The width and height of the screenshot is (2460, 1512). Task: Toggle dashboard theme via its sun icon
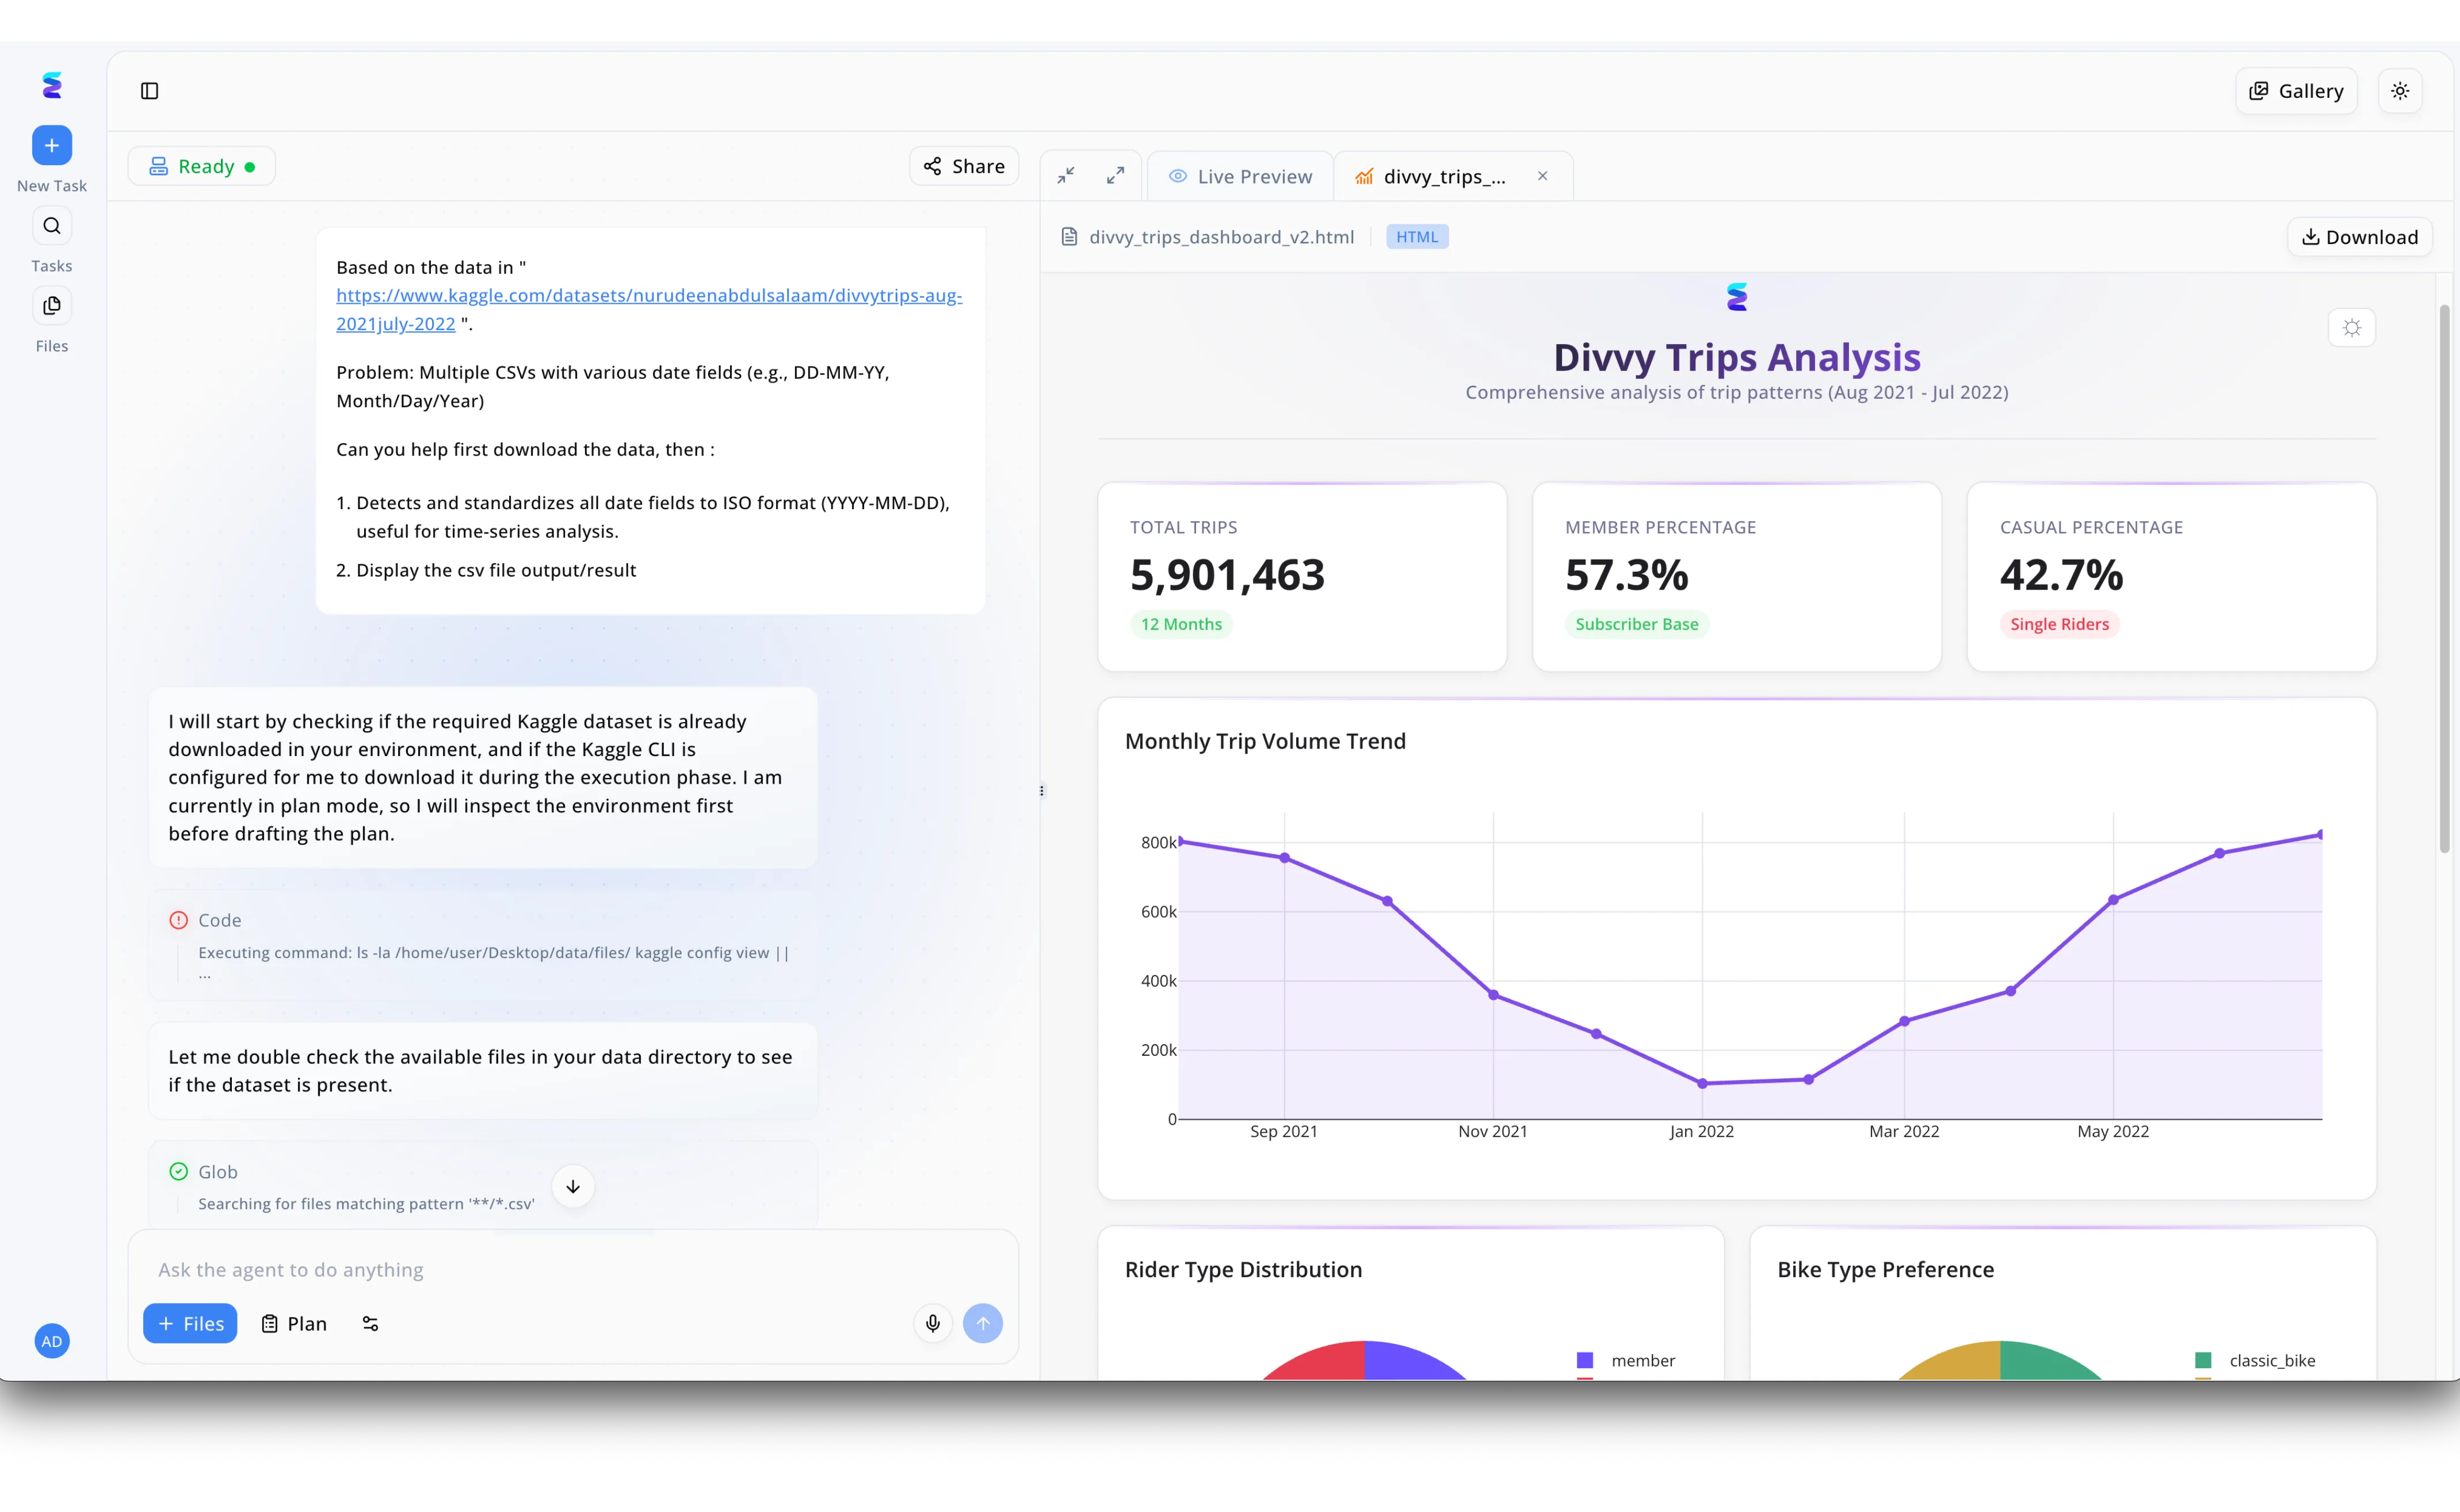click(2352, 327)
